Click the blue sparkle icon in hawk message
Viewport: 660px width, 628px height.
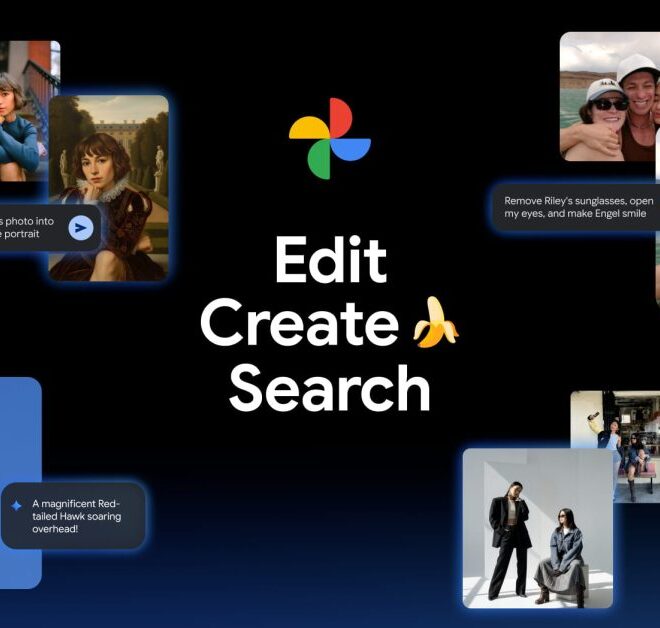[16, 506]
